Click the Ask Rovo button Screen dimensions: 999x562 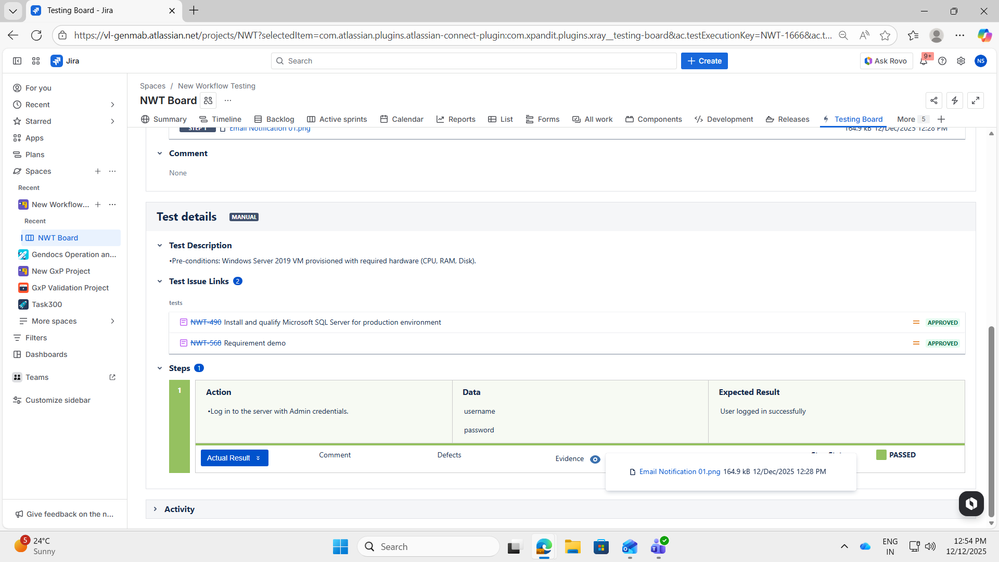click(885, 61)
